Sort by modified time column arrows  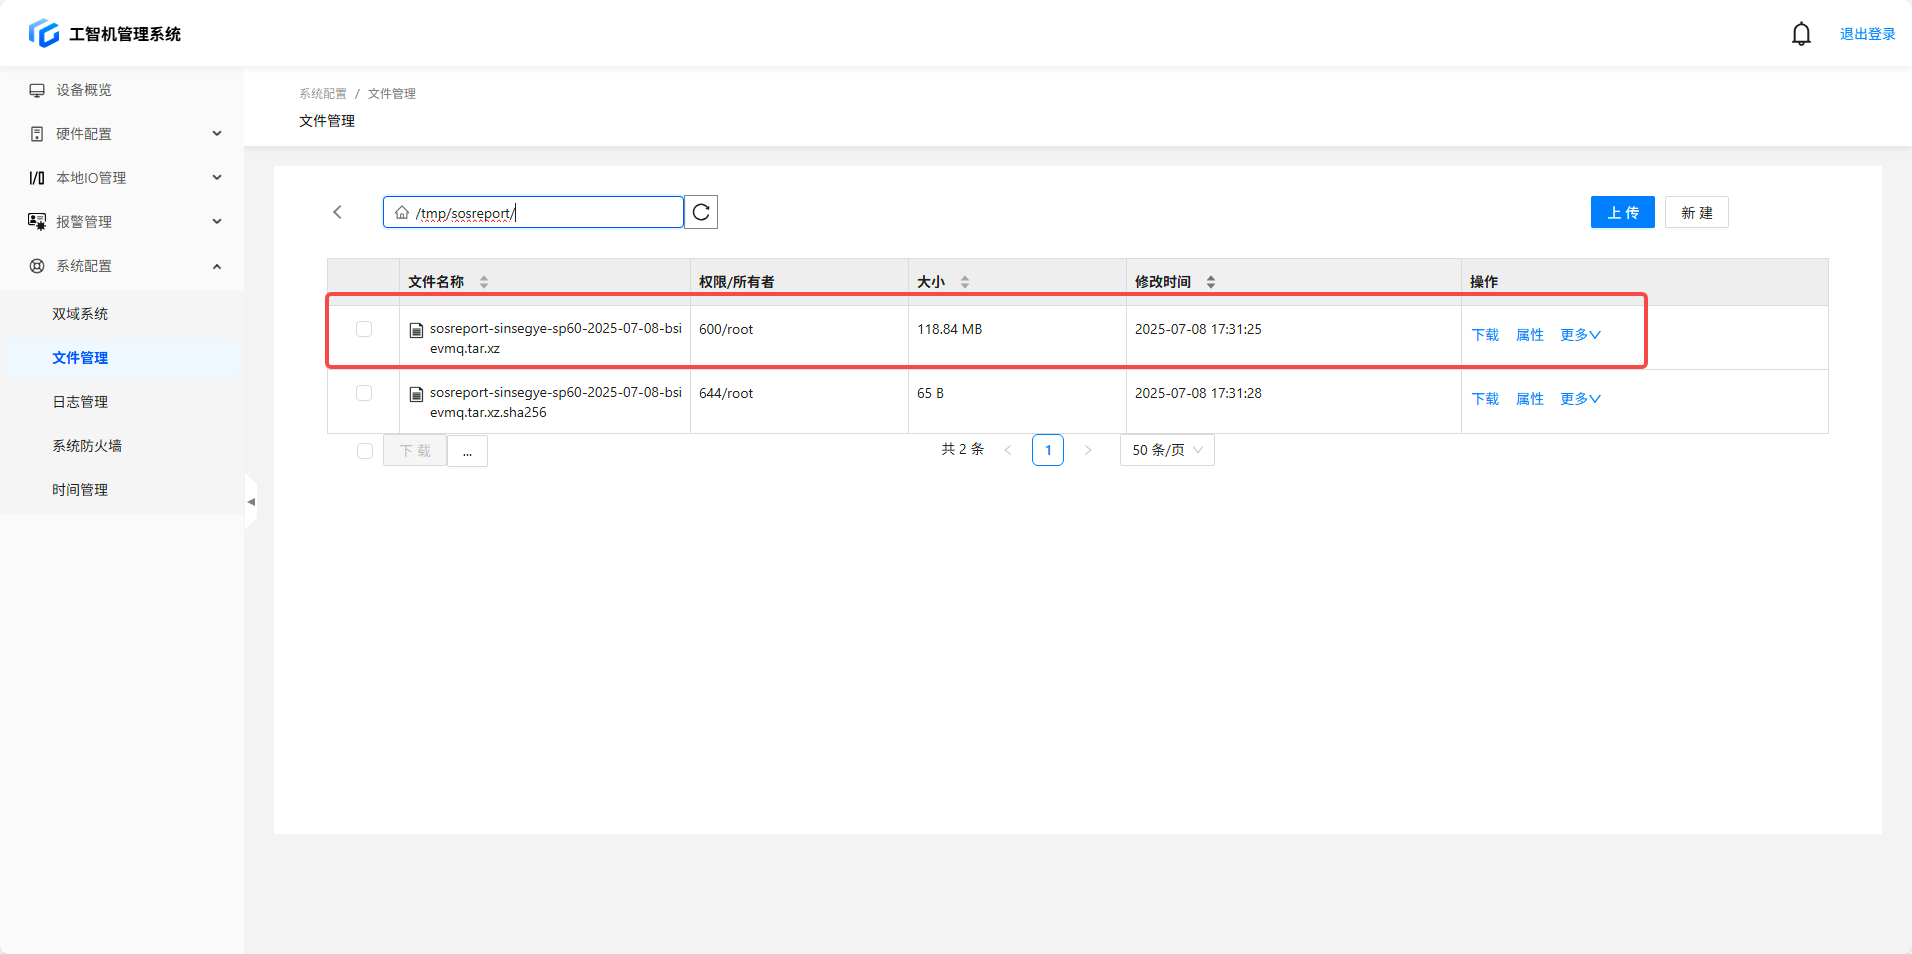click(x=1211, y=282)
